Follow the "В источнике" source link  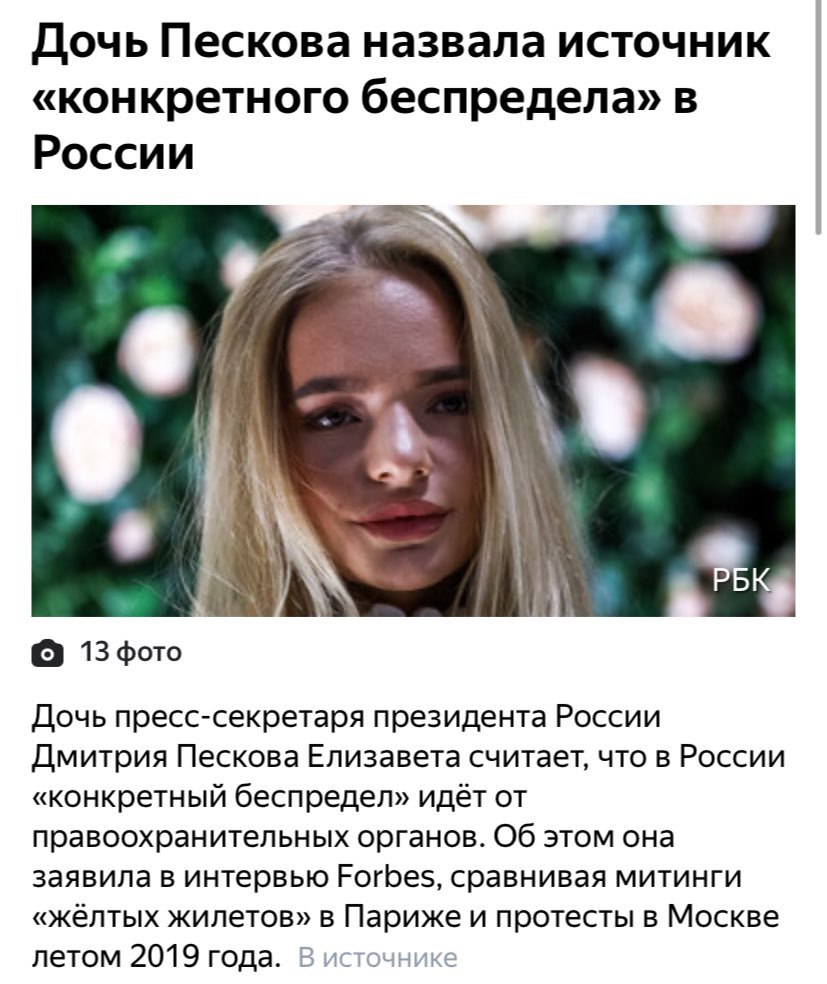(377, 958)
